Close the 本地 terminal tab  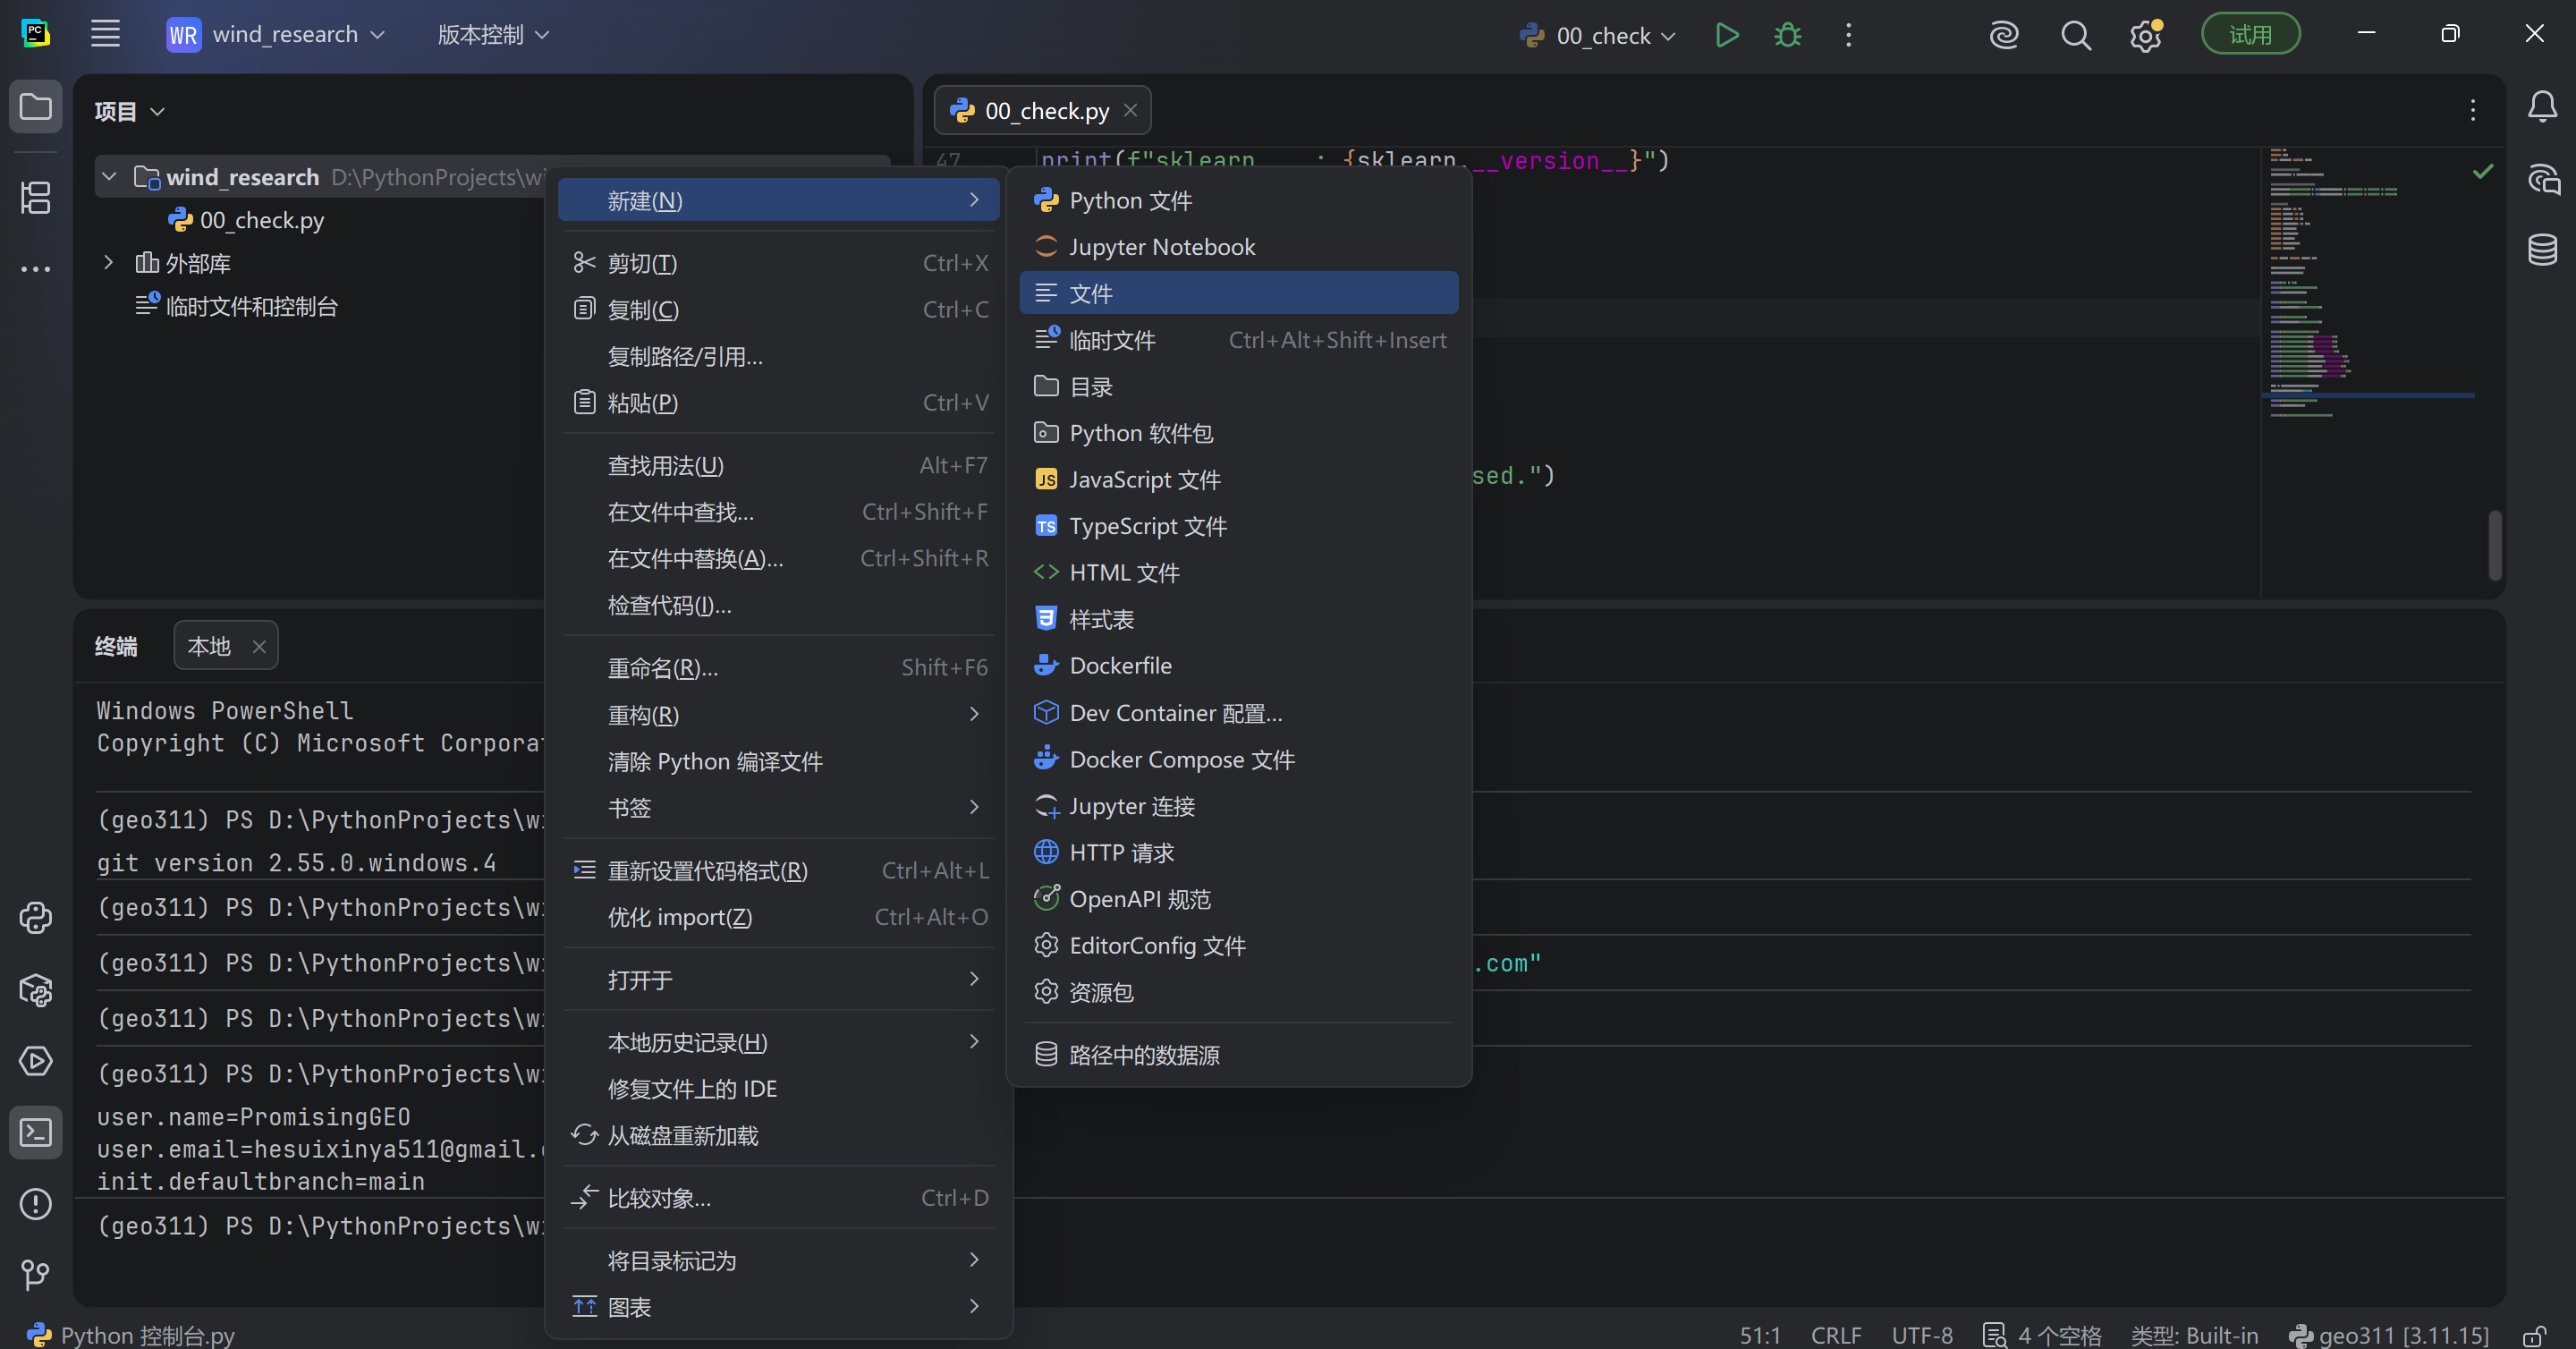(x=259, y=646)
